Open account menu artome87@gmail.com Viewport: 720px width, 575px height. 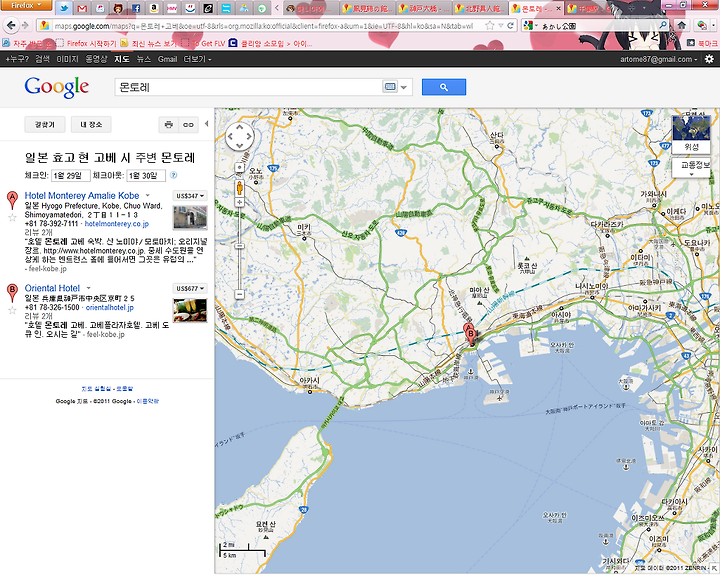(x=658, y=59)
